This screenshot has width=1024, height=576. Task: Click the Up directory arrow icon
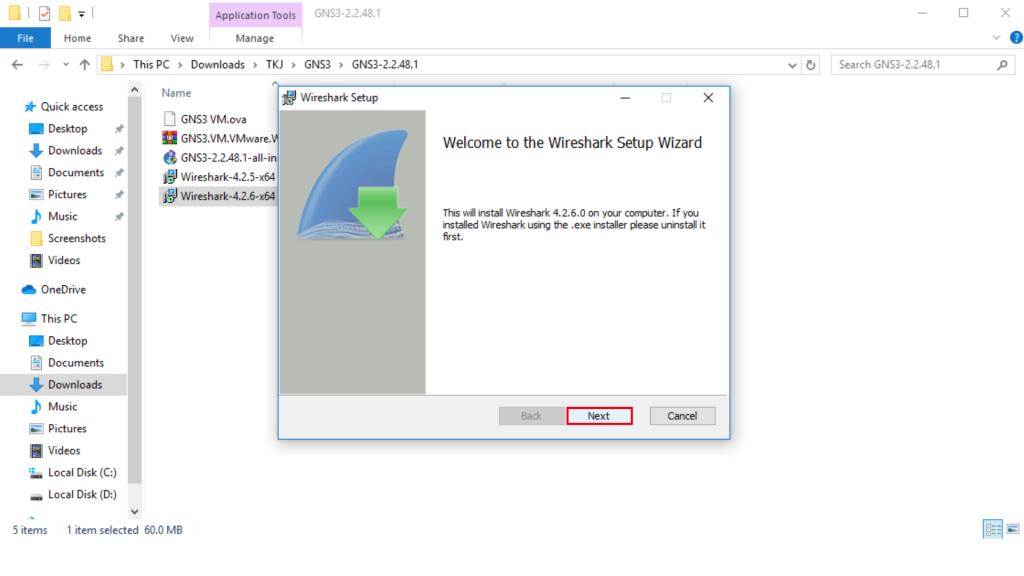[84, 65]
